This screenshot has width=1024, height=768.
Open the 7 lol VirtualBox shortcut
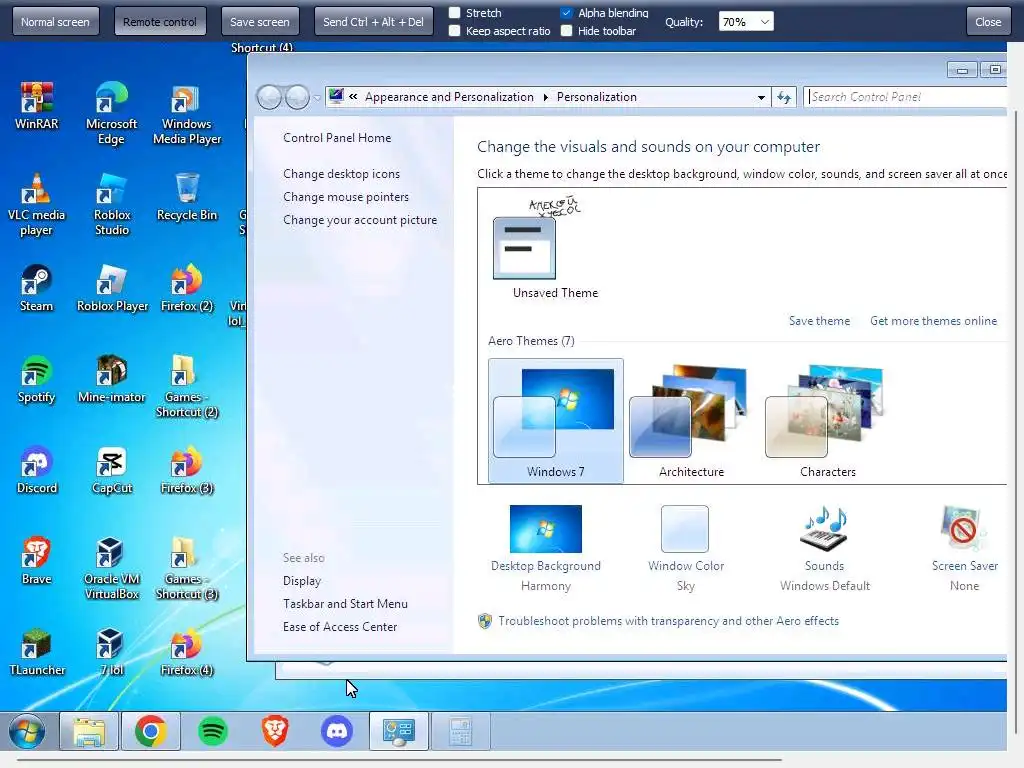point(112,652)
